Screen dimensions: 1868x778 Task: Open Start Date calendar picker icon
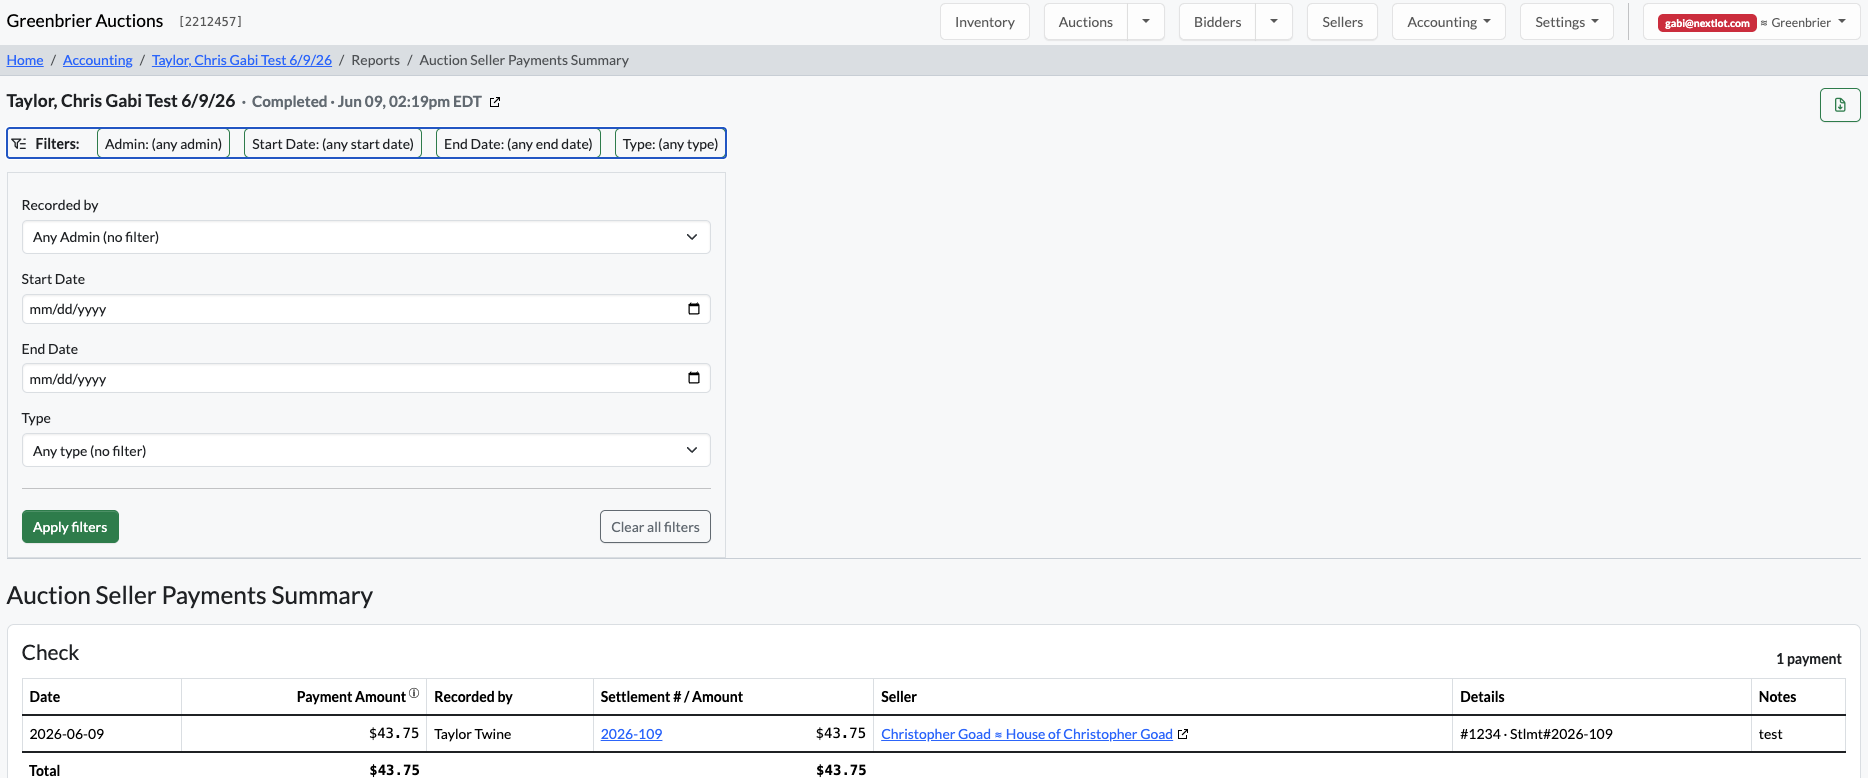pos(694,309)
